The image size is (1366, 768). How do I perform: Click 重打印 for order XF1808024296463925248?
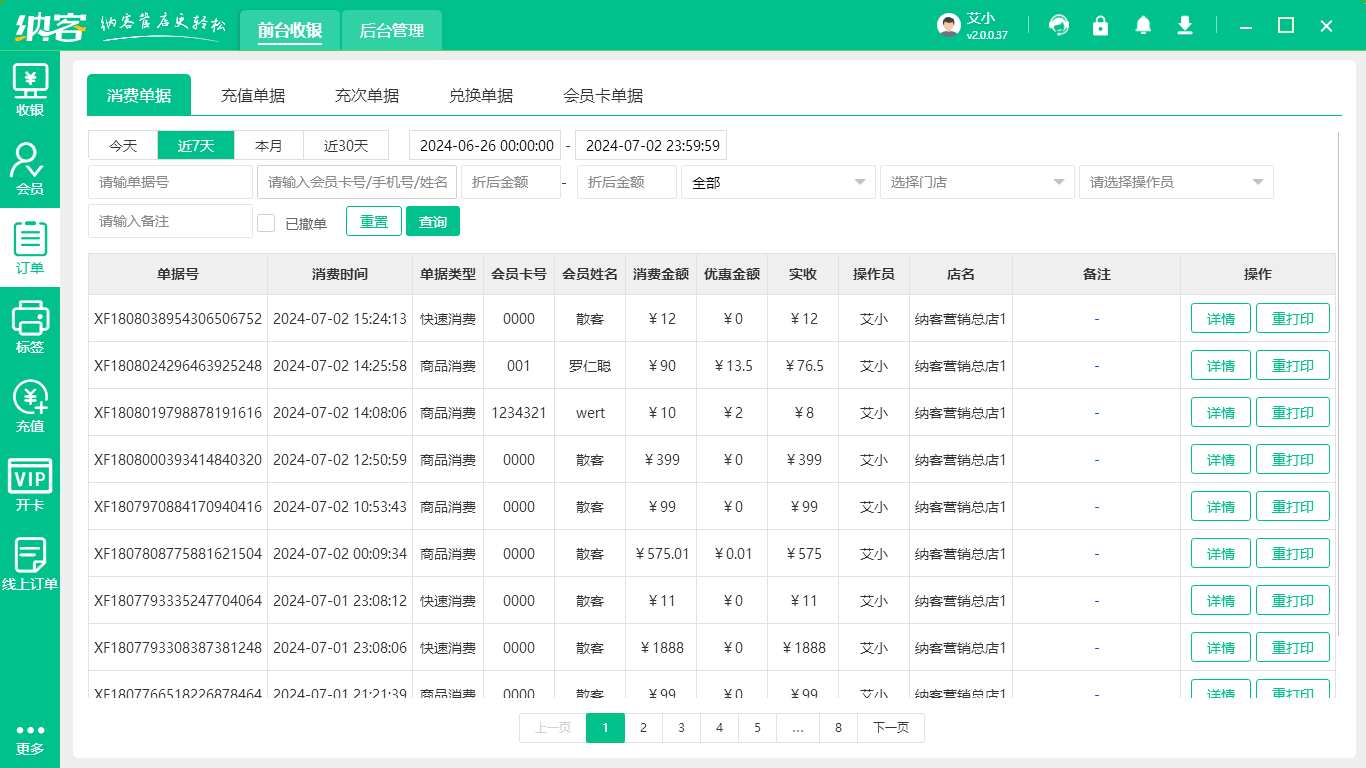(x=1293, y=366)
